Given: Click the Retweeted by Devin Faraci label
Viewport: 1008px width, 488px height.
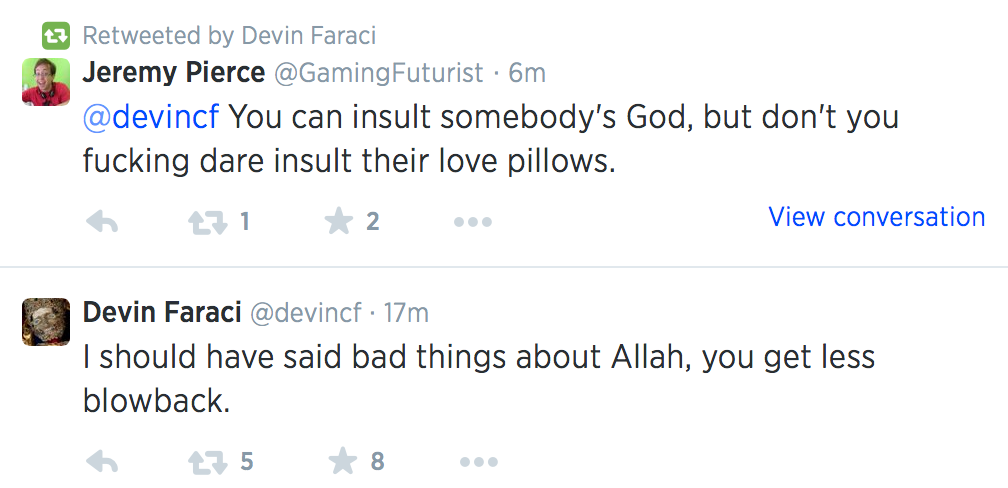Looking at the screenshot, I should (229, 37).
